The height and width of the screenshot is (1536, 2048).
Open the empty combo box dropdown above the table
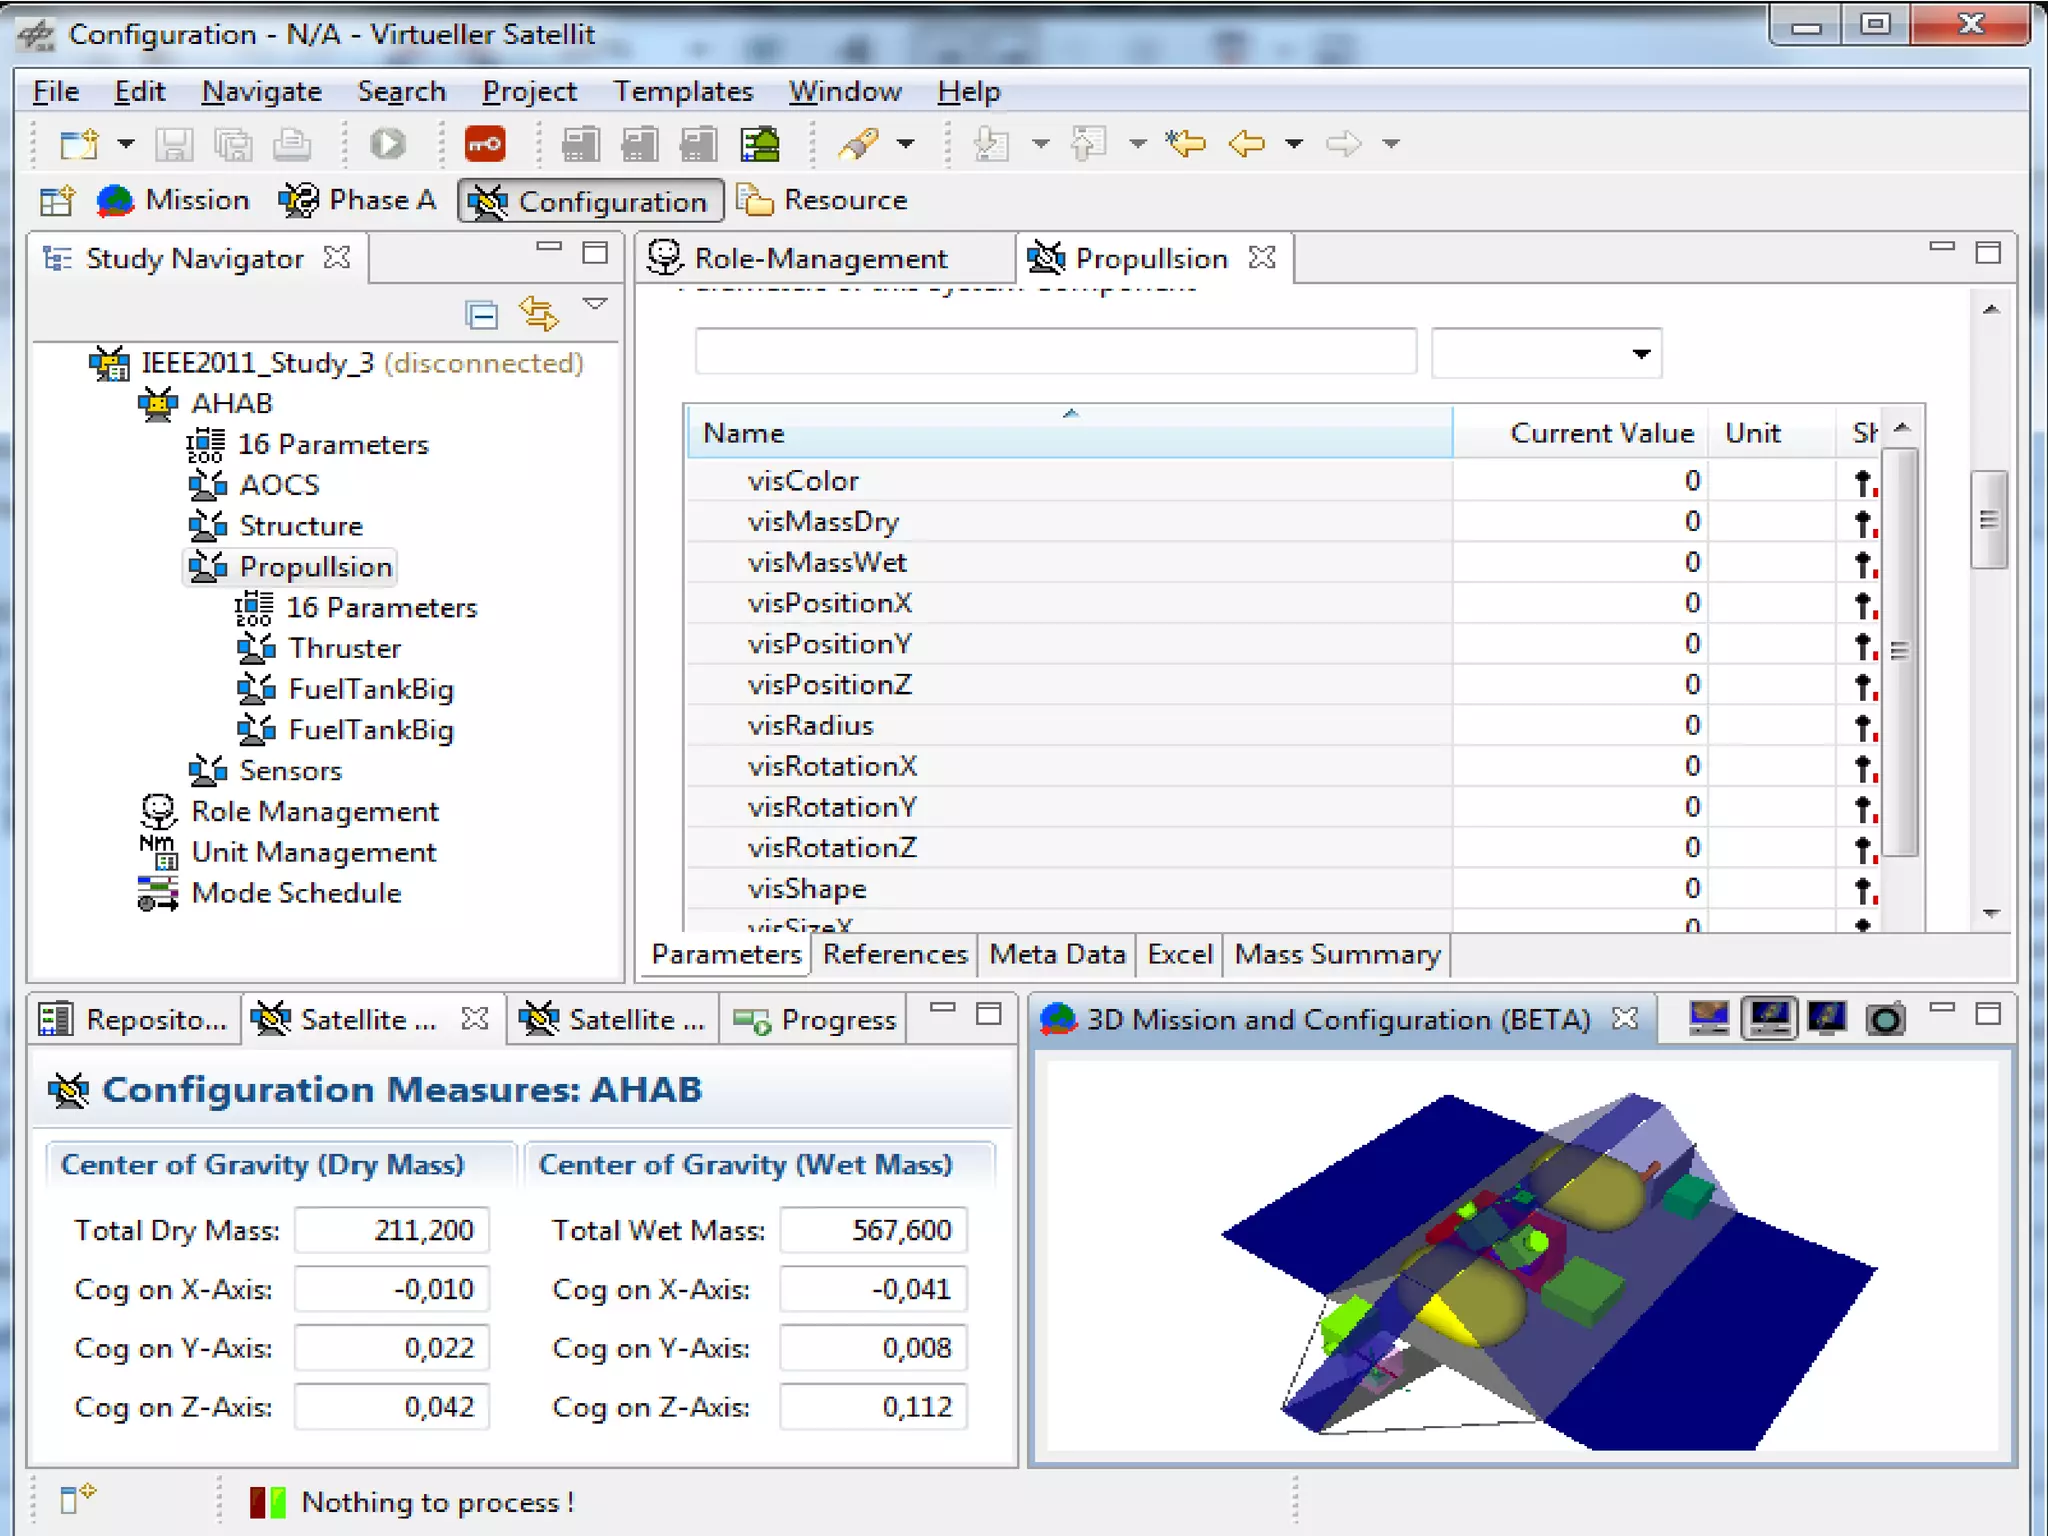pos(1640,354)
